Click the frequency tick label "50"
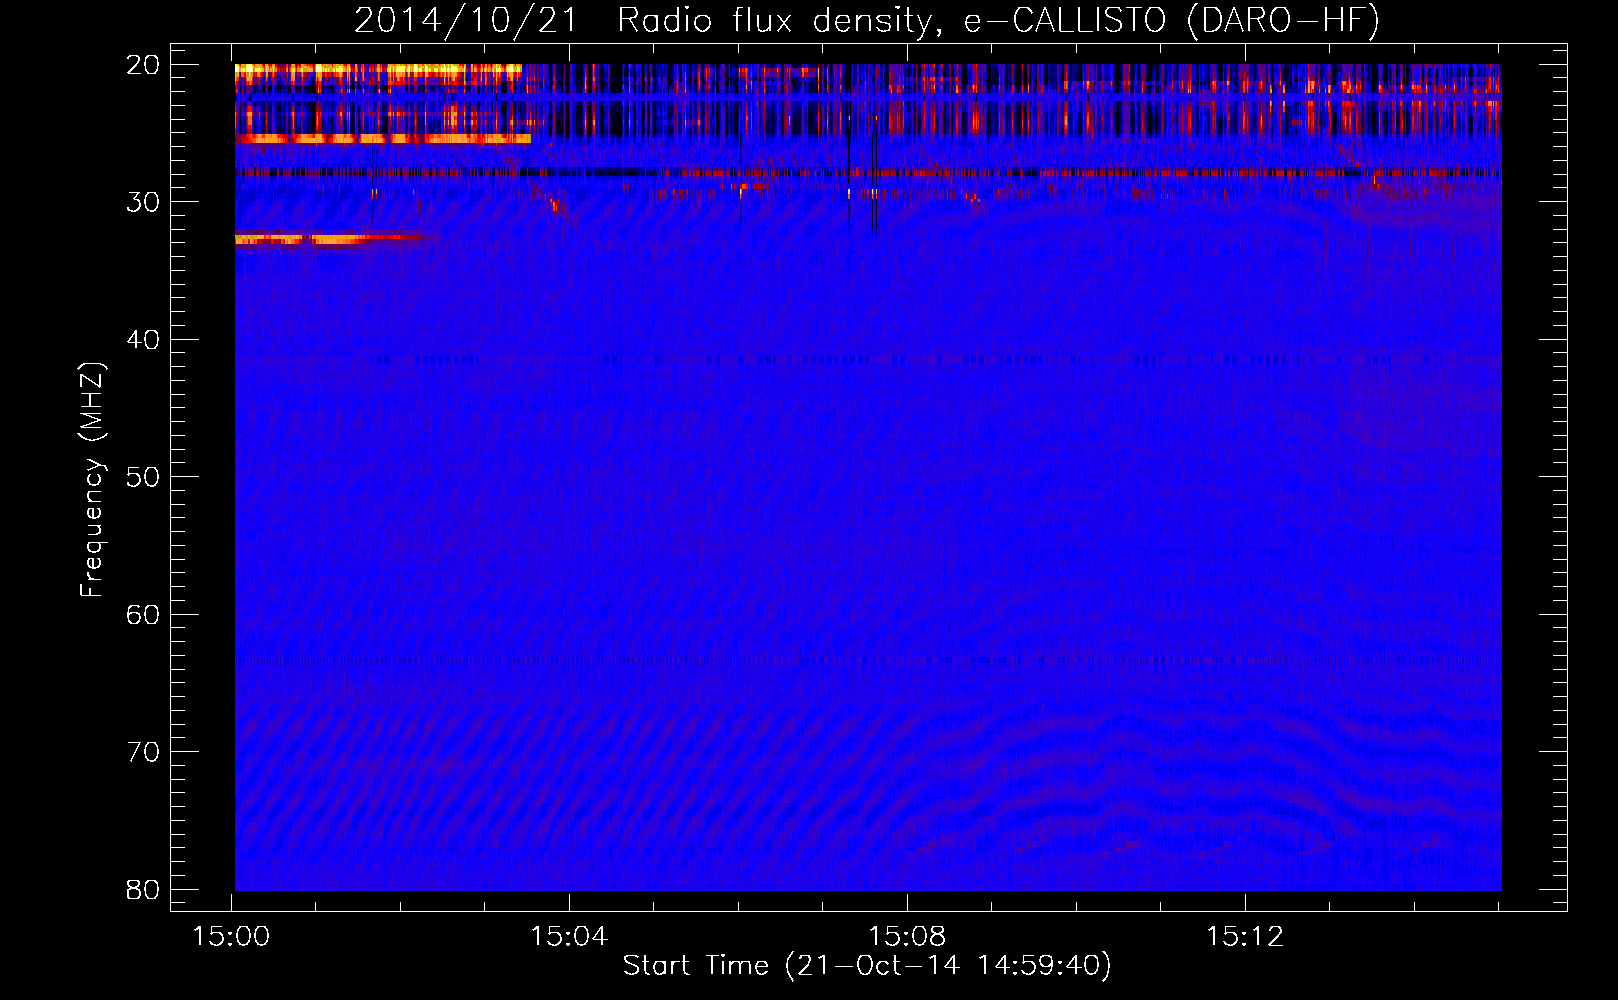The height and width of the screenshot is (1000, 1618). tap(143, 477)
